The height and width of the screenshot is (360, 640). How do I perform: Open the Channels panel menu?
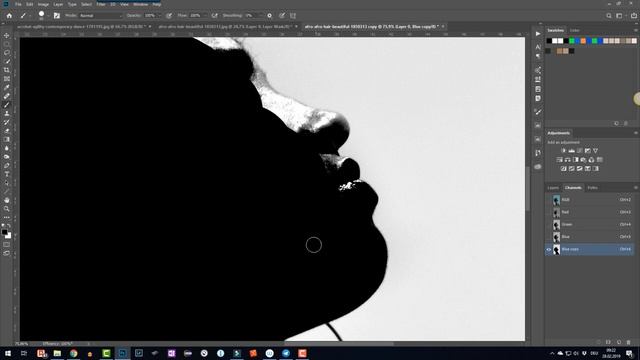[636, 188]
